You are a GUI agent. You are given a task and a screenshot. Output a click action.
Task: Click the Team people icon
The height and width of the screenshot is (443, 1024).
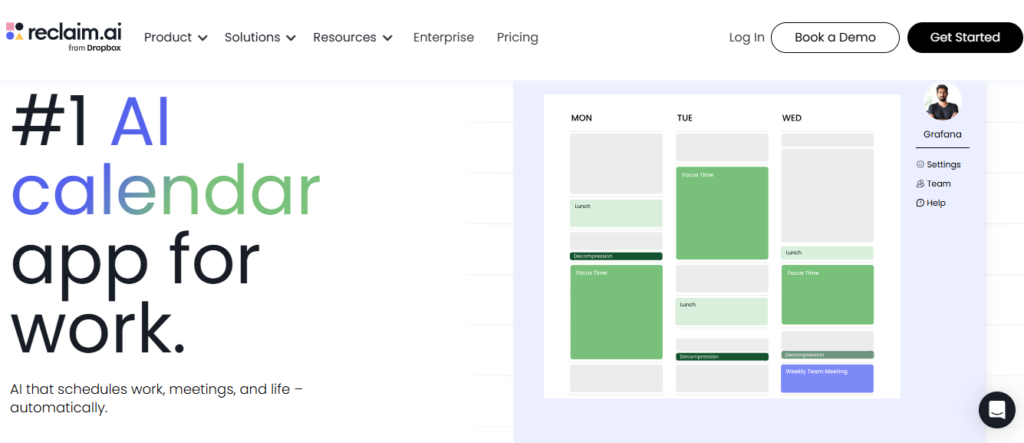[920, 184]
